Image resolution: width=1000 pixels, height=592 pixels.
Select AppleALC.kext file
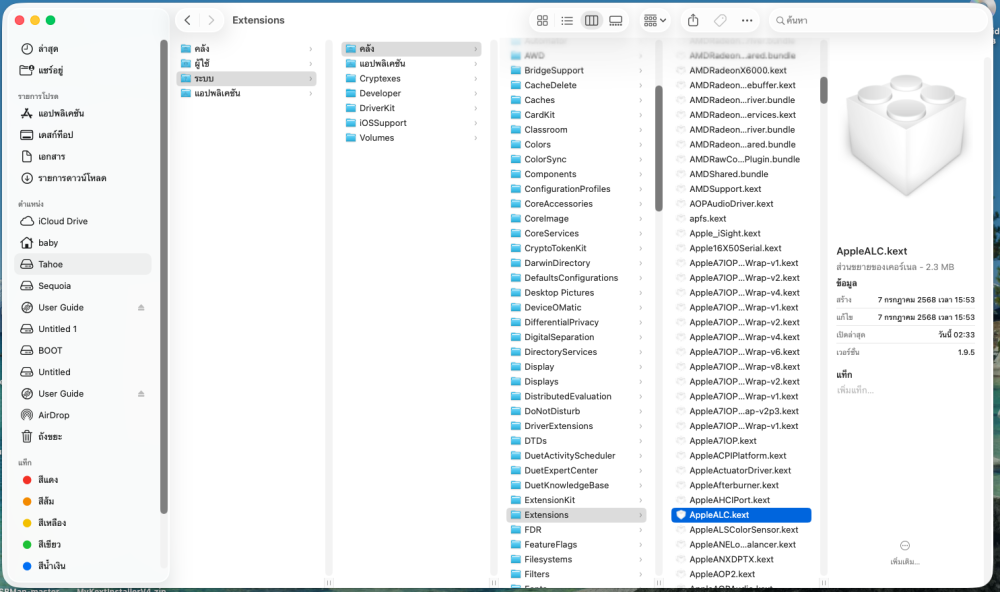click(741, 515)
